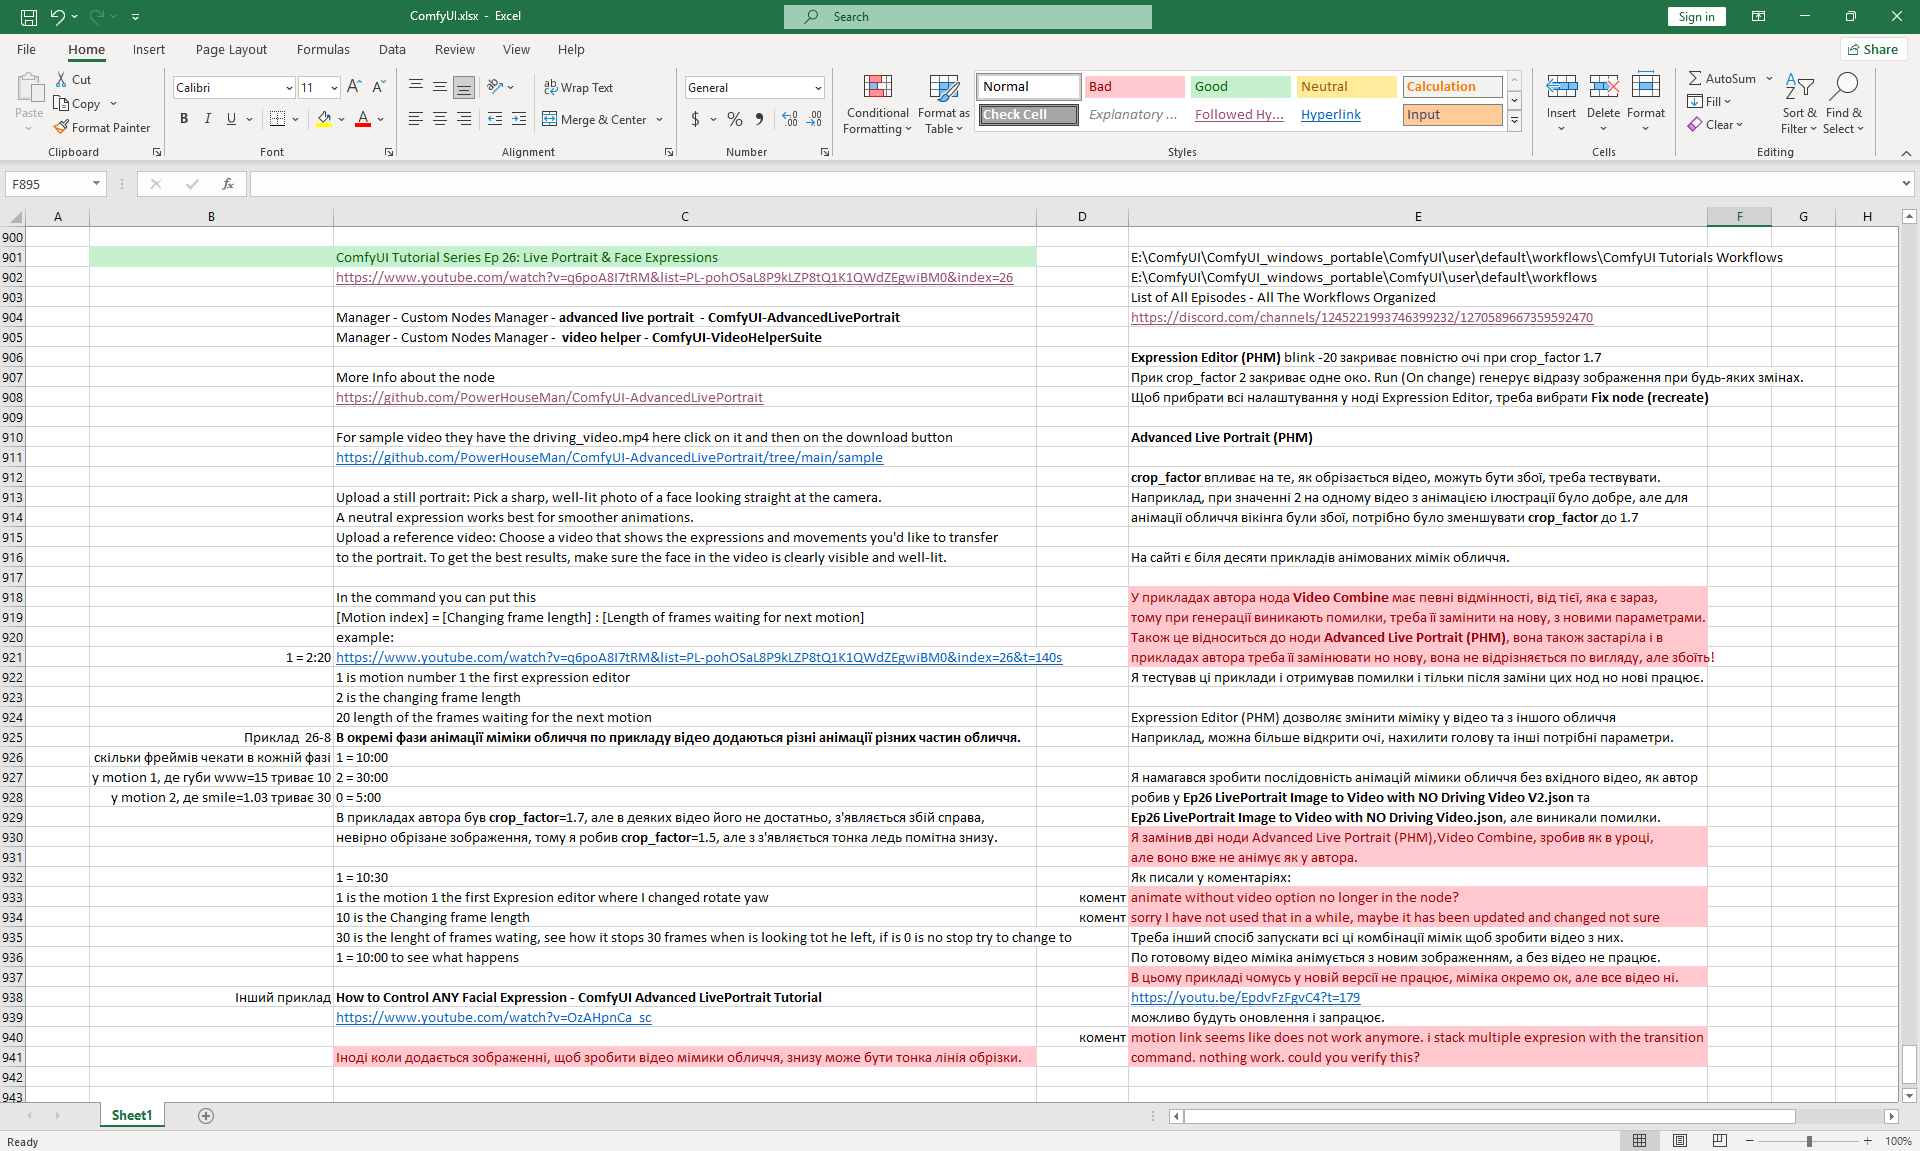Click the Insert Function fx icon

pyautogui.click(x=228, y=184)
